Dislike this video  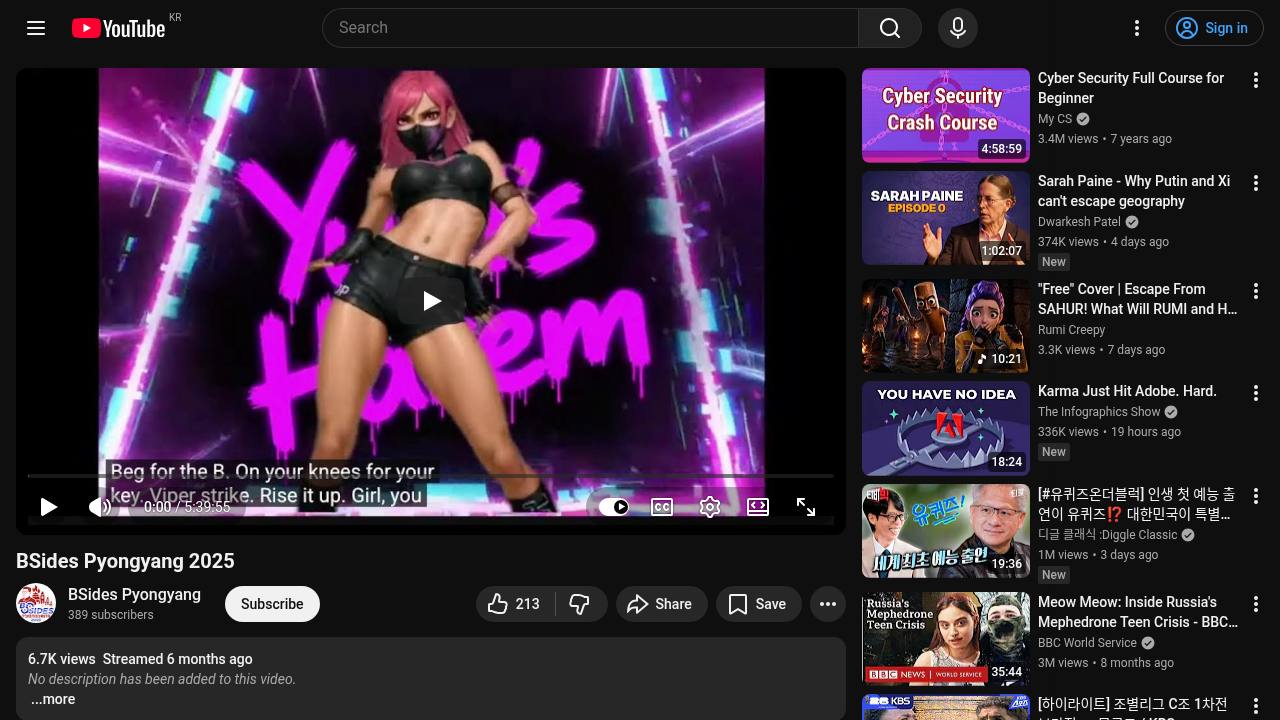pos(580,604)
